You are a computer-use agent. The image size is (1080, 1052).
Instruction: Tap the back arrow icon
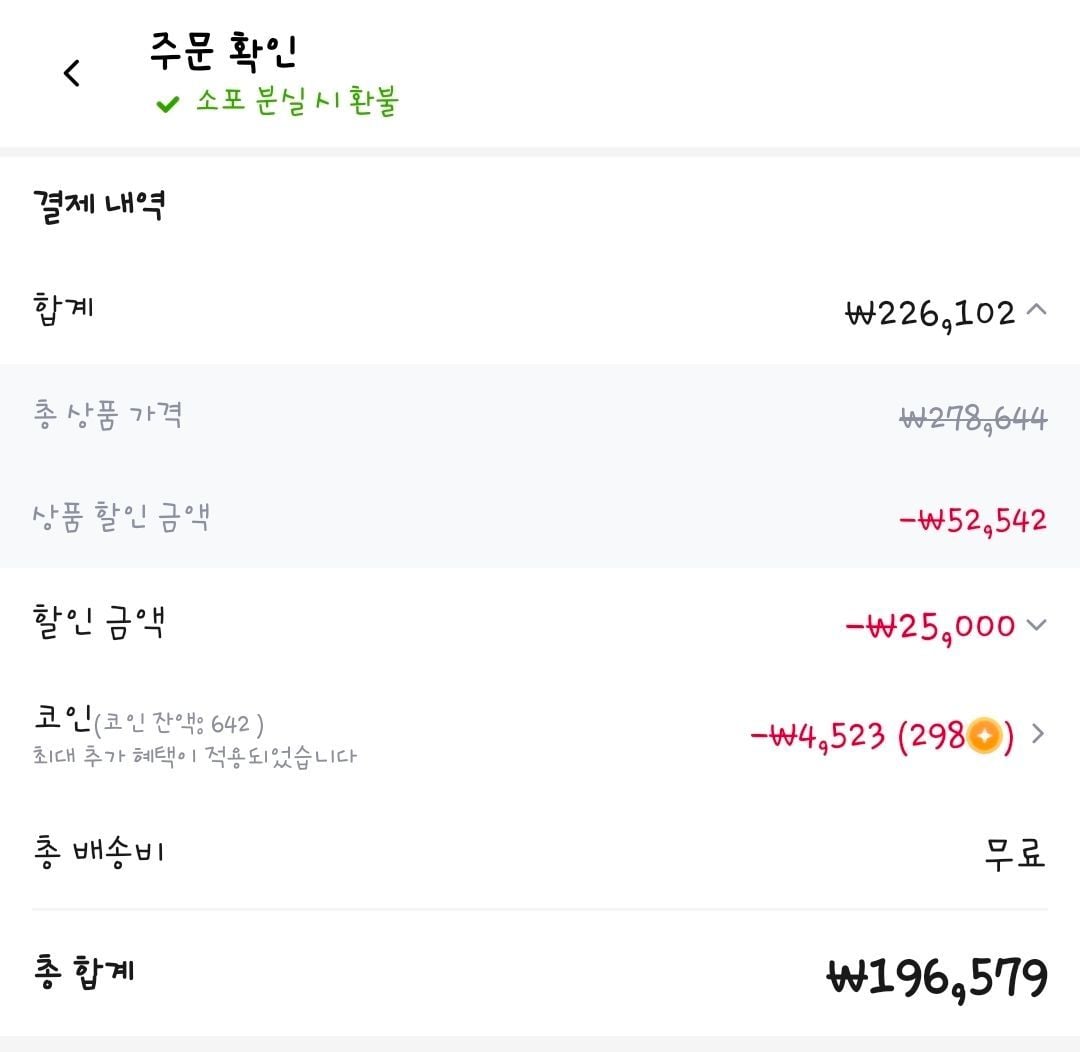[71, 73]
